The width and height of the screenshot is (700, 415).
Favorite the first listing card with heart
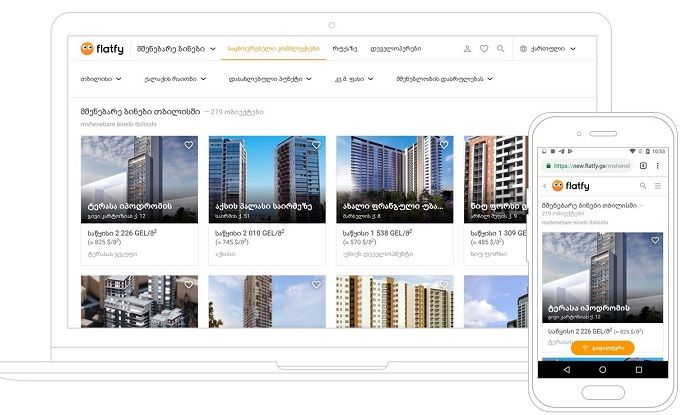coord(188,145)
